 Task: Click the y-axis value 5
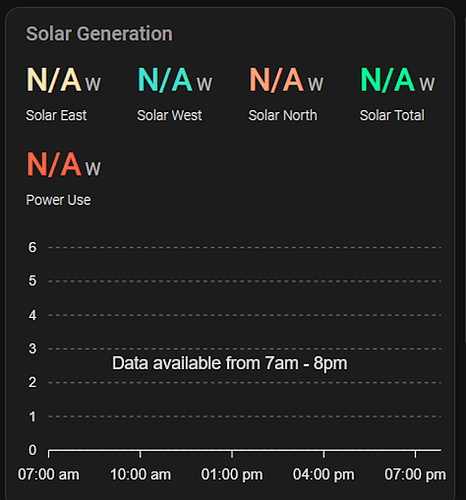pos(32,281)
